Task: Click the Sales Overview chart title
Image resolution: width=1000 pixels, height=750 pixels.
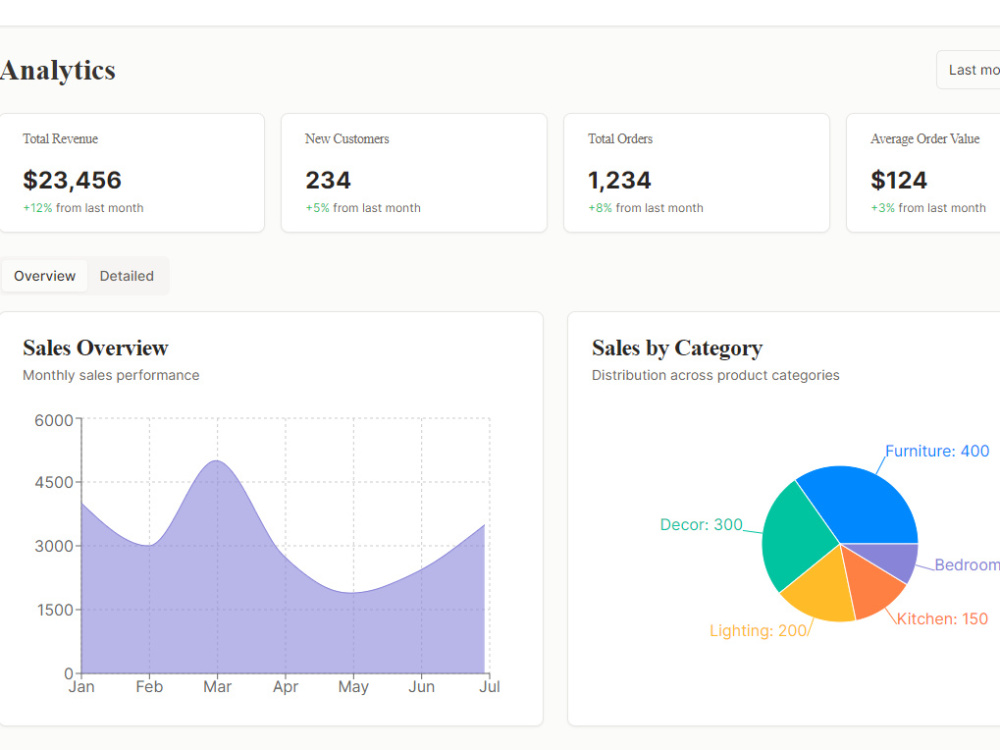Action: (x=96, y=348)
